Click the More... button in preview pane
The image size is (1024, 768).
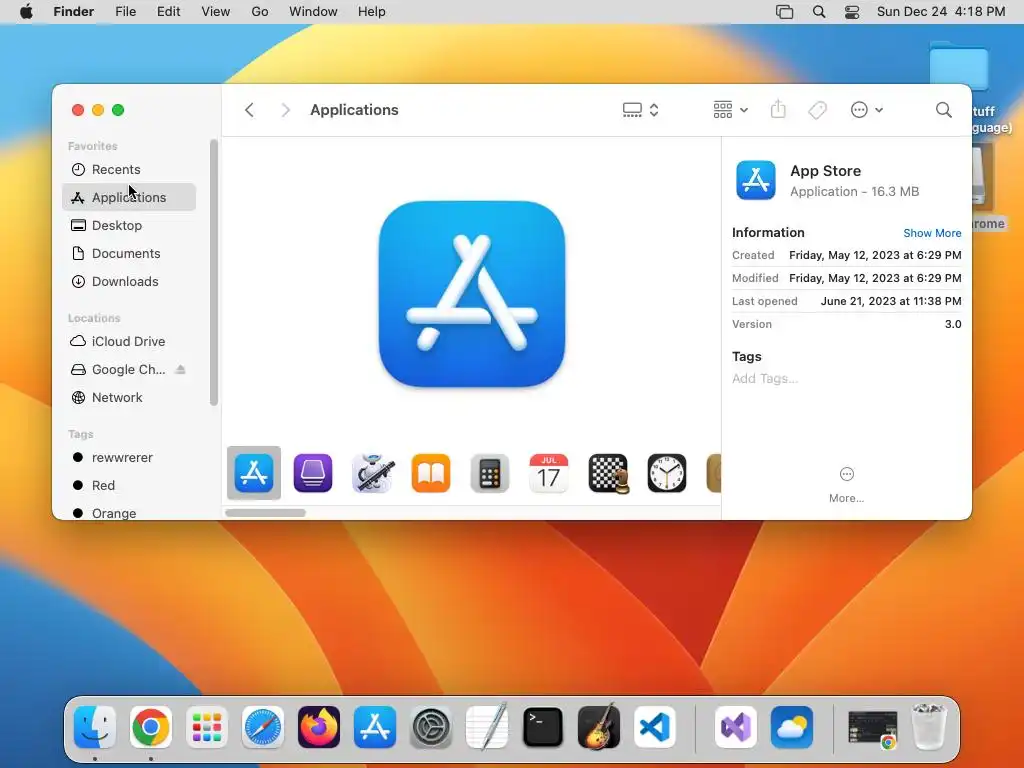pos(846,485)
